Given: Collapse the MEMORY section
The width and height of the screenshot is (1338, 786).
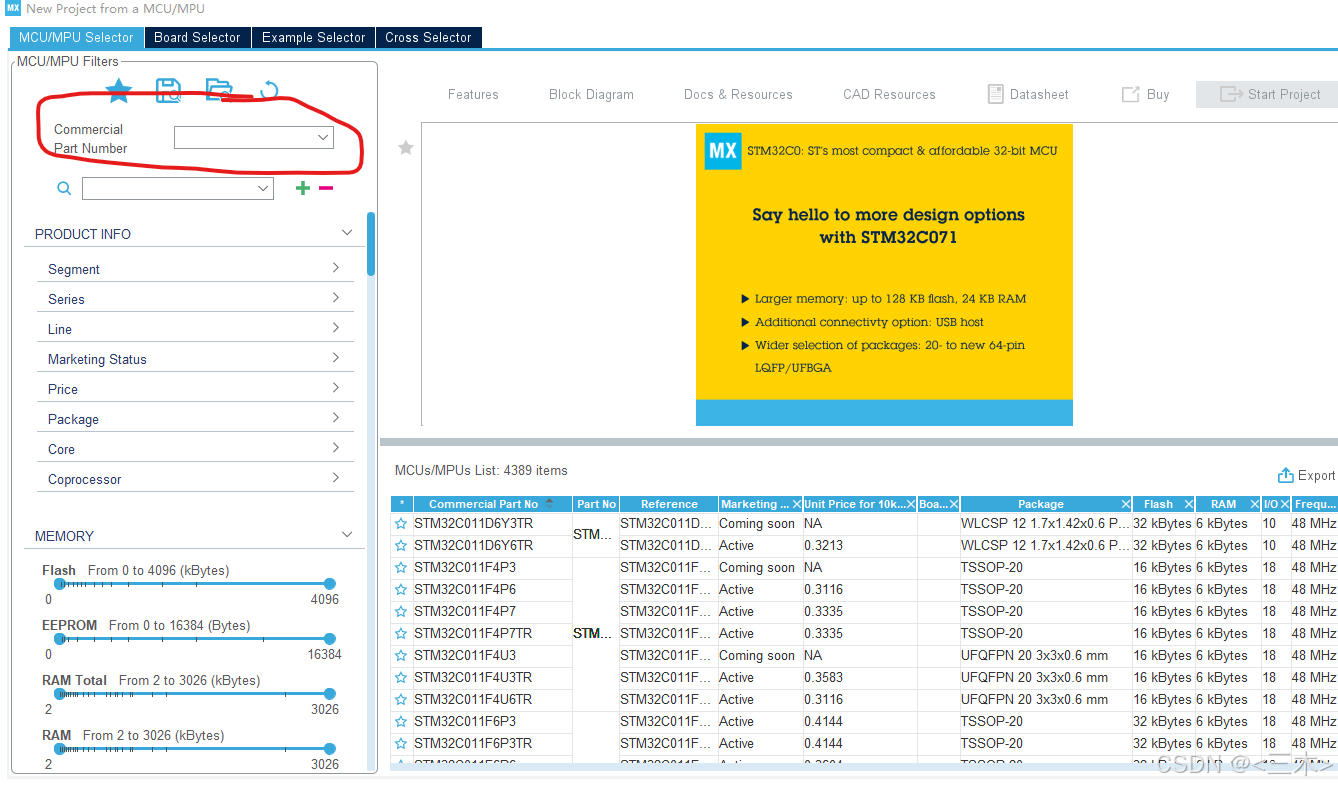Looking at the screenshot, I should coord(347,535).
